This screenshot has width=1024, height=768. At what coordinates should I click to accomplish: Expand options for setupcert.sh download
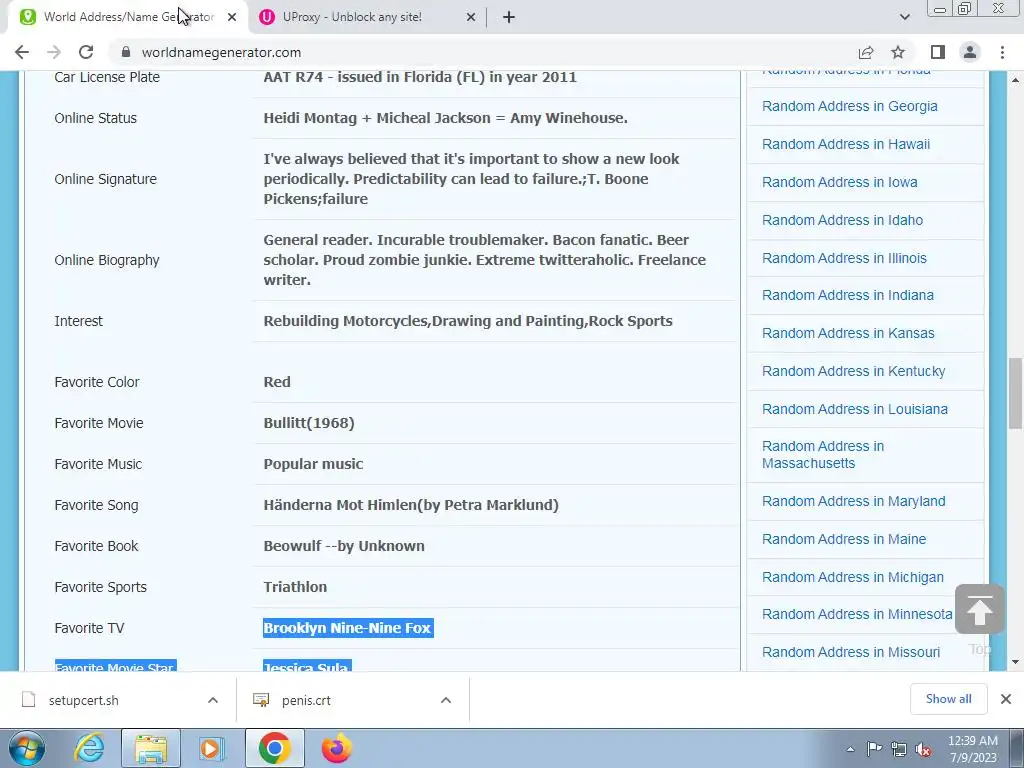click(213, 700)
